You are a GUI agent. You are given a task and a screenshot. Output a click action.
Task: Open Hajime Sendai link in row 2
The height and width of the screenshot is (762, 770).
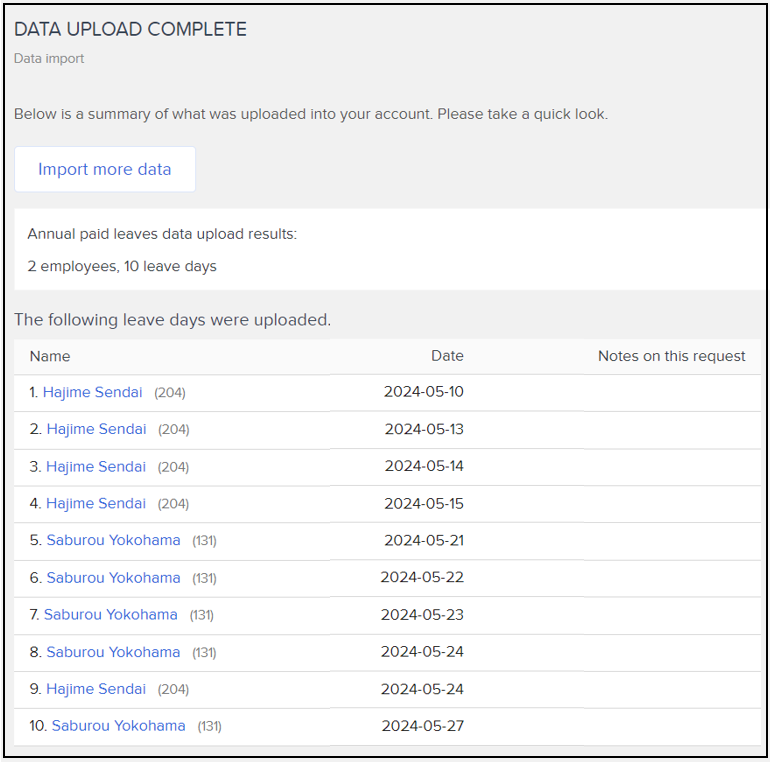[96, 429]
